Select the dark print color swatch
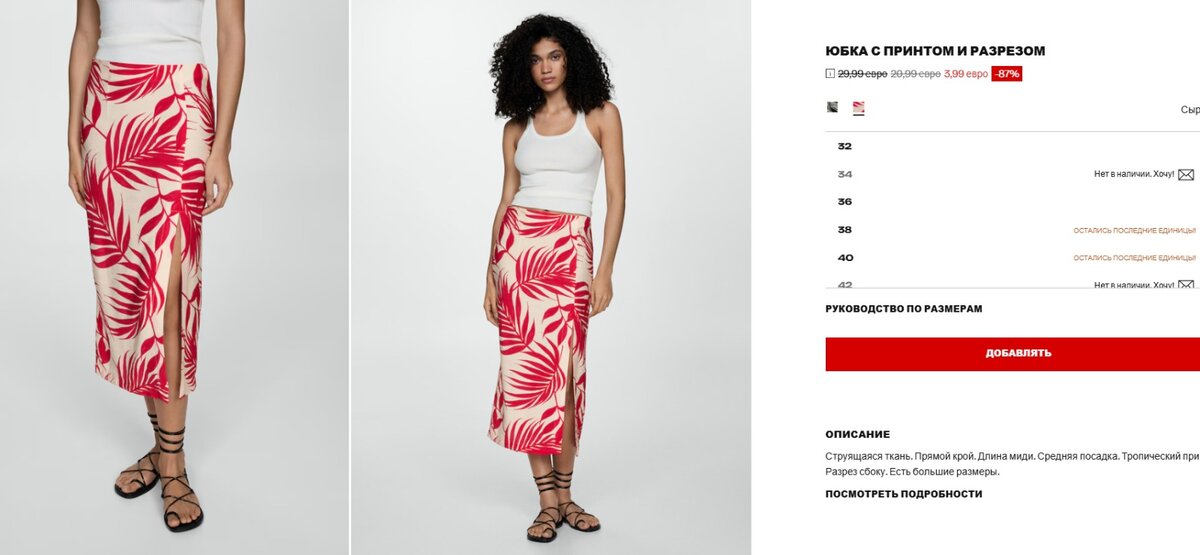Viewport: 1200px width, 555px height. (832, 107)
